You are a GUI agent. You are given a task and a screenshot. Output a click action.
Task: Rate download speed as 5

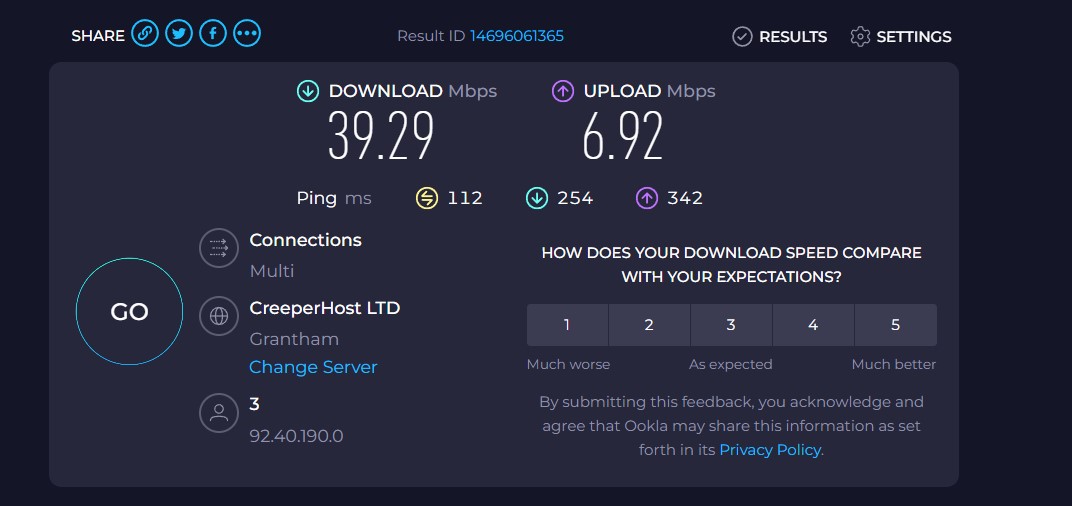click(896, 325)
